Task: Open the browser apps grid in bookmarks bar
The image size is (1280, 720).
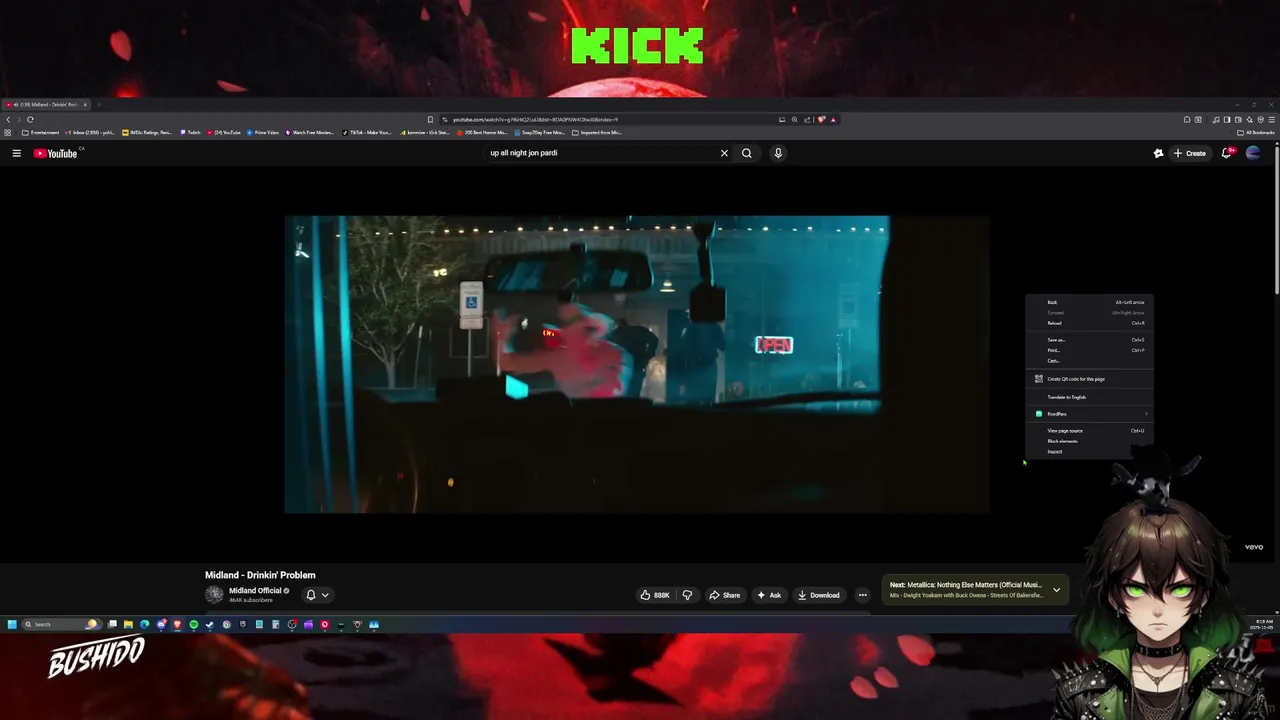Action: pos(7,132)
